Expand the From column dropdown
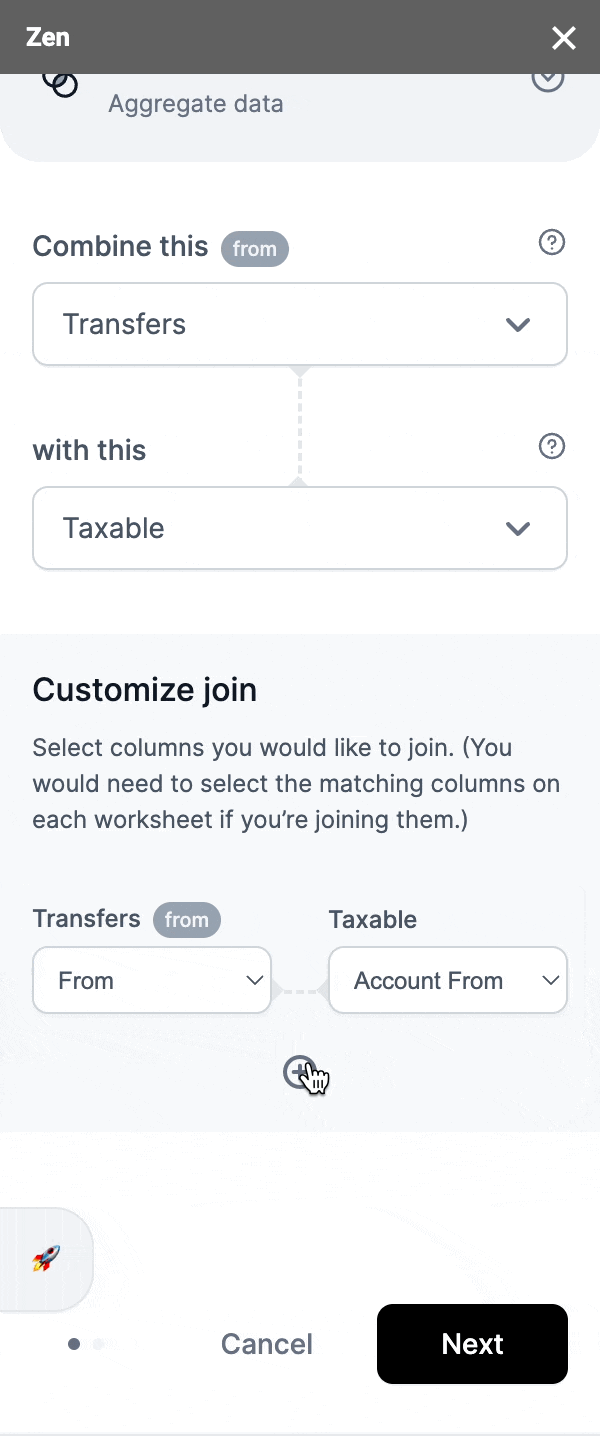The image size is (600, 1436). pyautogui.click(x=152, y=980)
